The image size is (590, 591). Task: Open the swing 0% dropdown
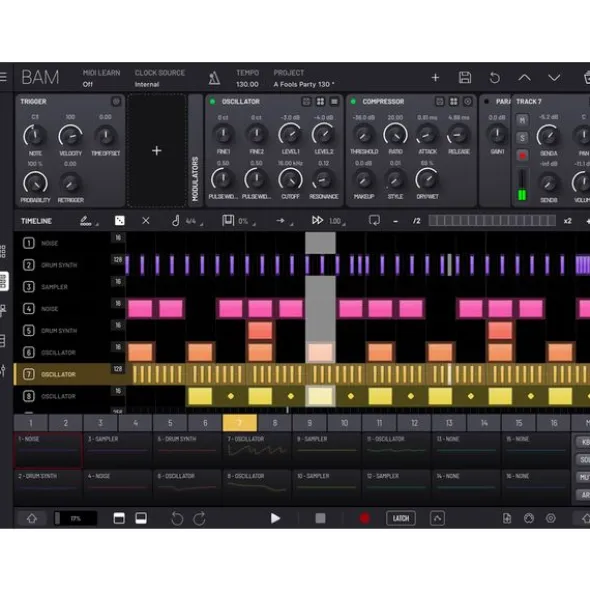click(239, 221)
